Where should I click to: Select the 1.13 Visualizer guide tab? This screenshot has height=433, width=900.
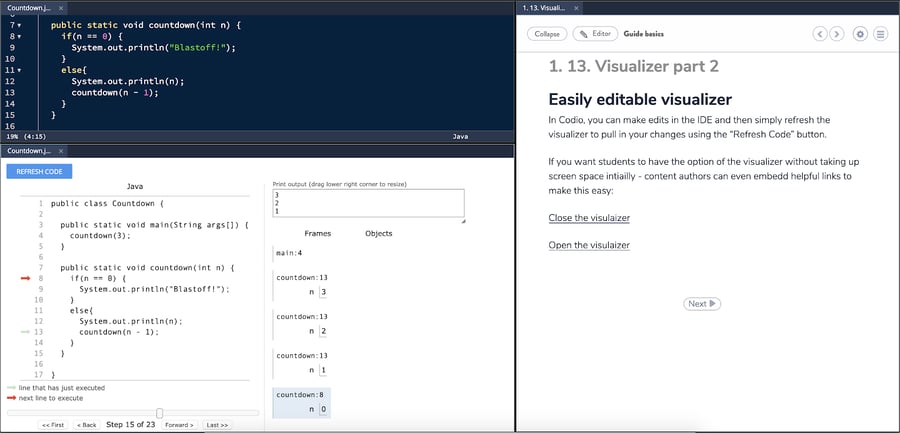547,8
